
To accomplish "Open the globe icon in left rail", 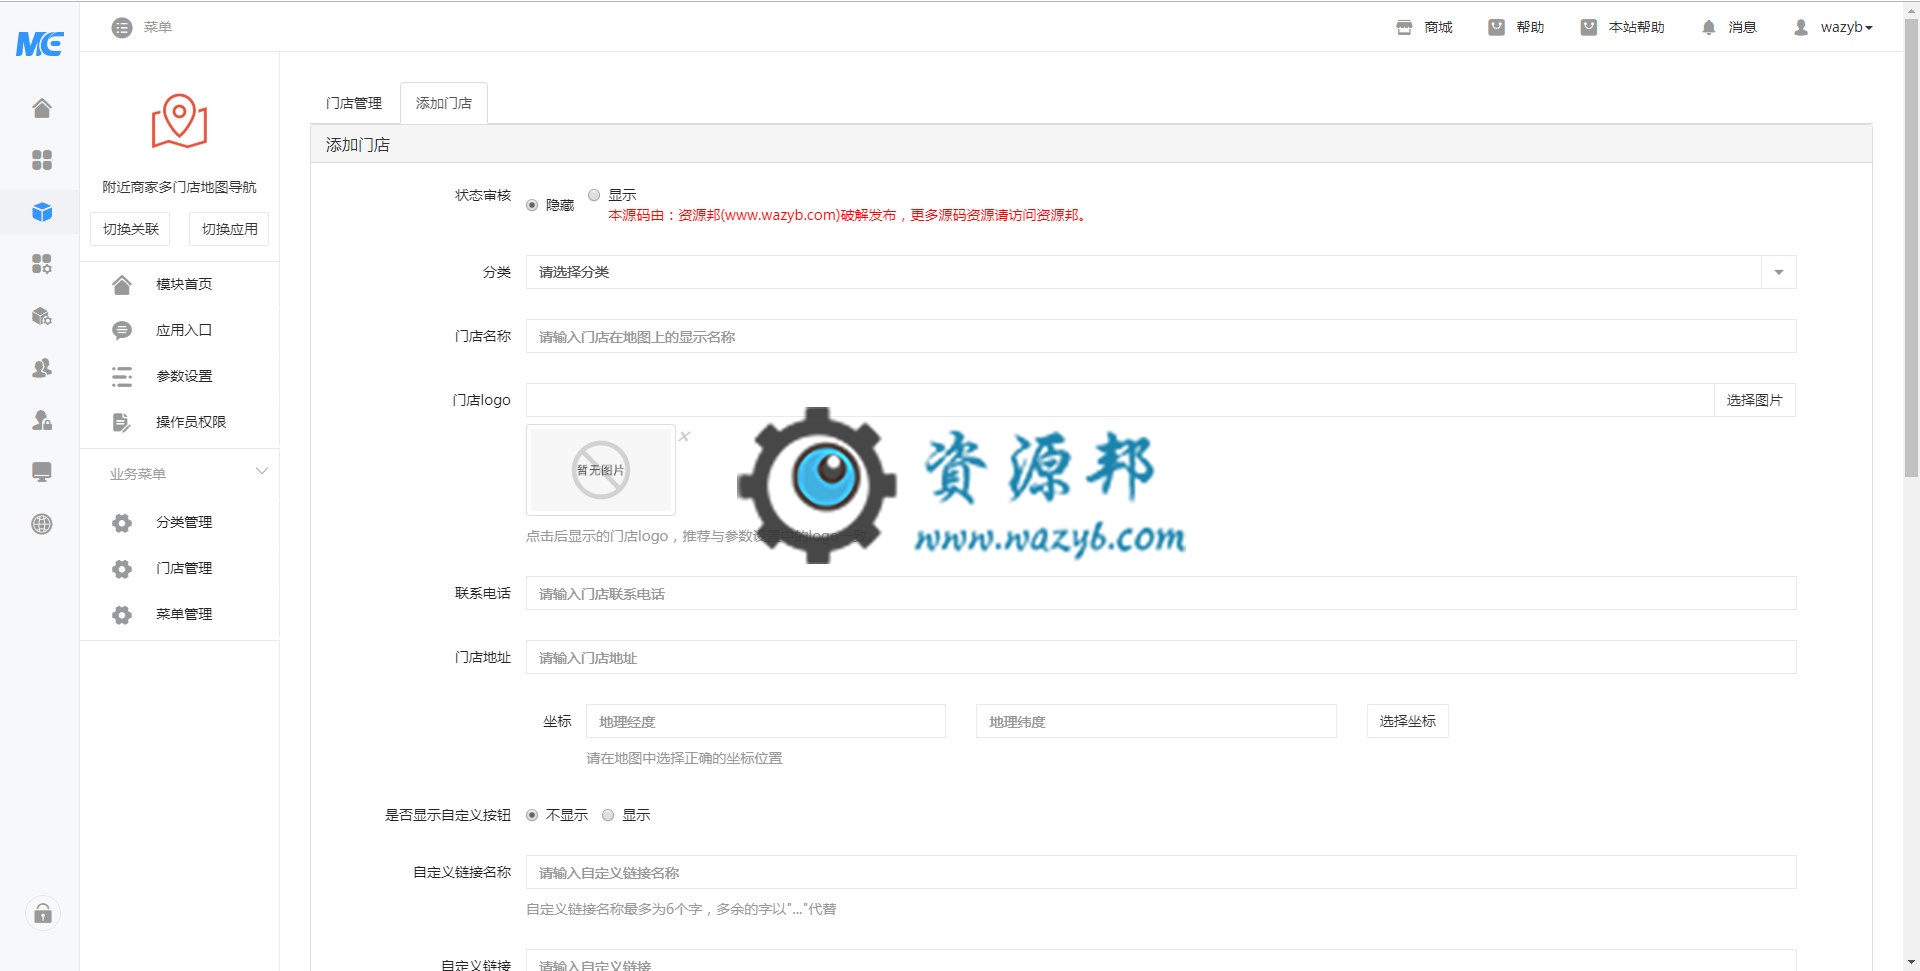I will 42,524.
